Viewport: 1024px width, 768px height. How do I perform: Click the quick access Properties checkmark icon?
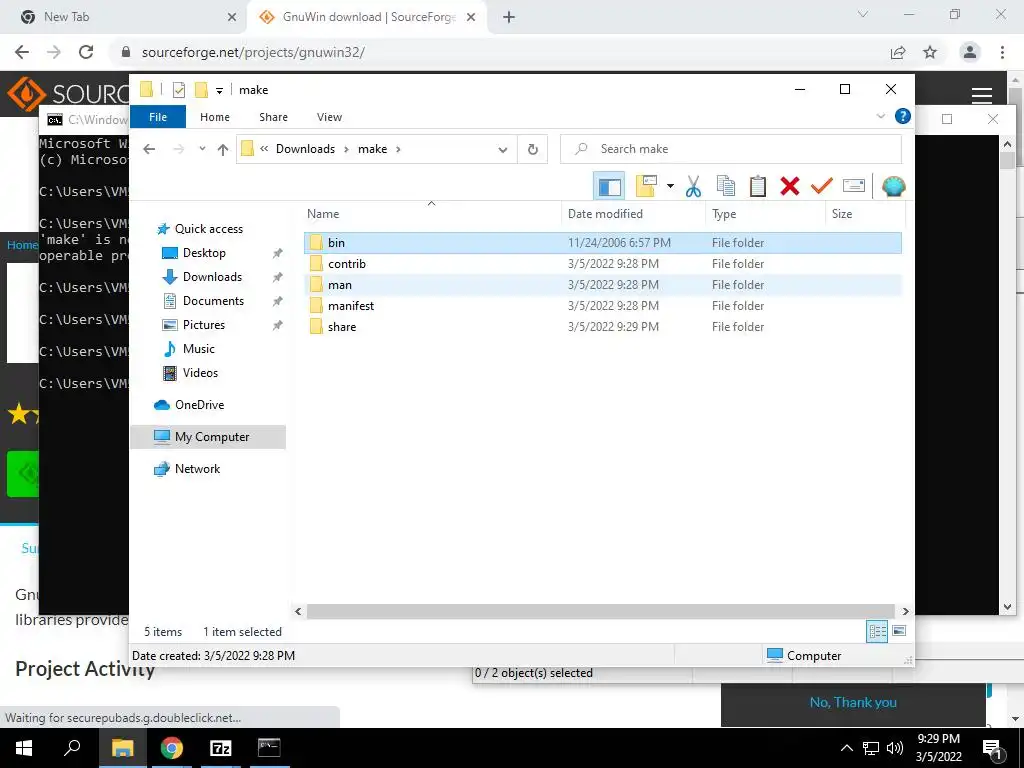point(179,90)
